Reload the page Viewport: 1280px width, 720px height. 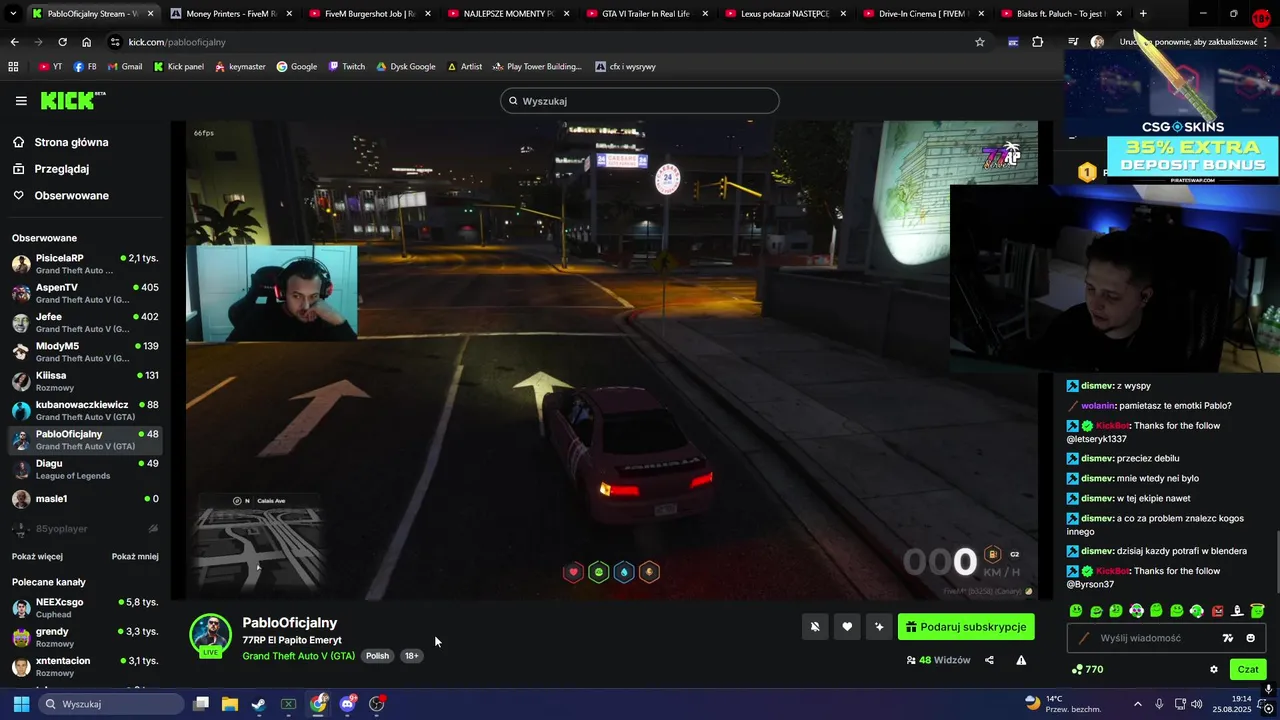click(62, 42)
